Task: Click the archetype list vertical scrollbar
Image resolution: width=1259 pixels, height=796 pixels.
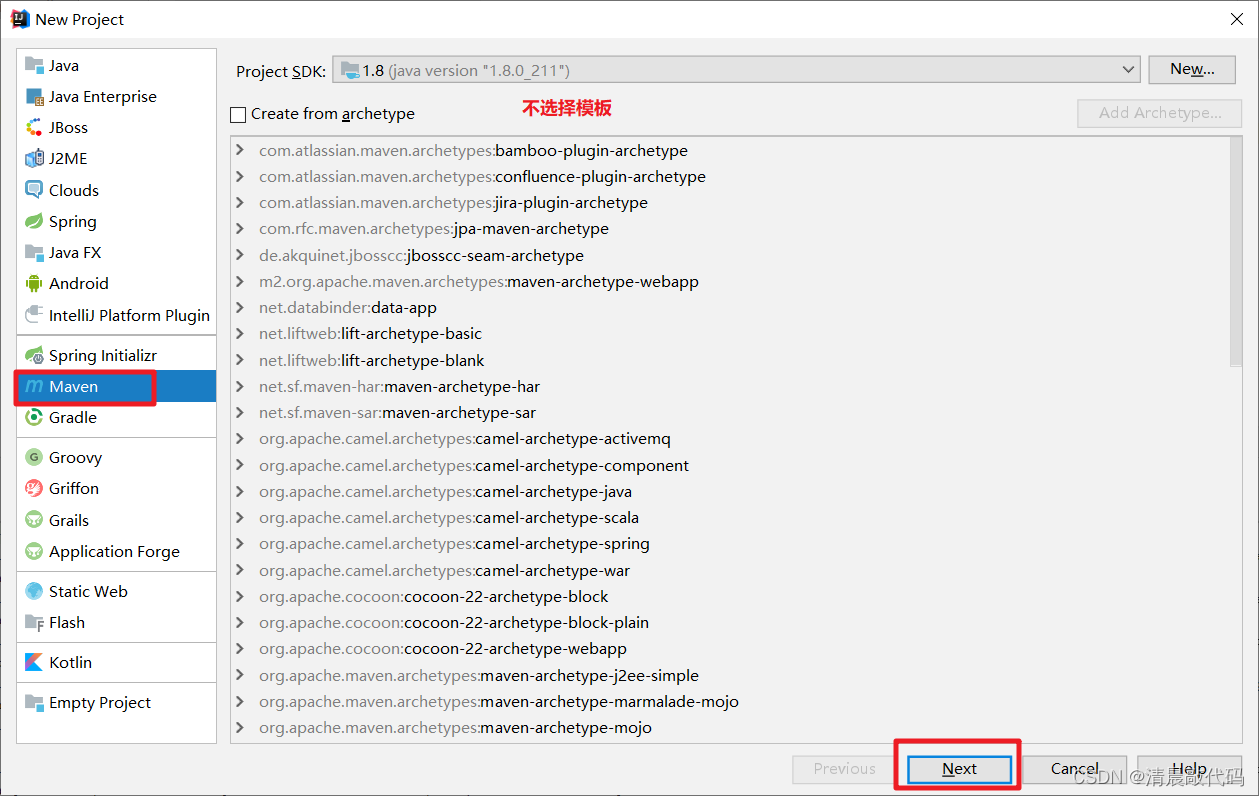Action: click(x=1236, y=250)
